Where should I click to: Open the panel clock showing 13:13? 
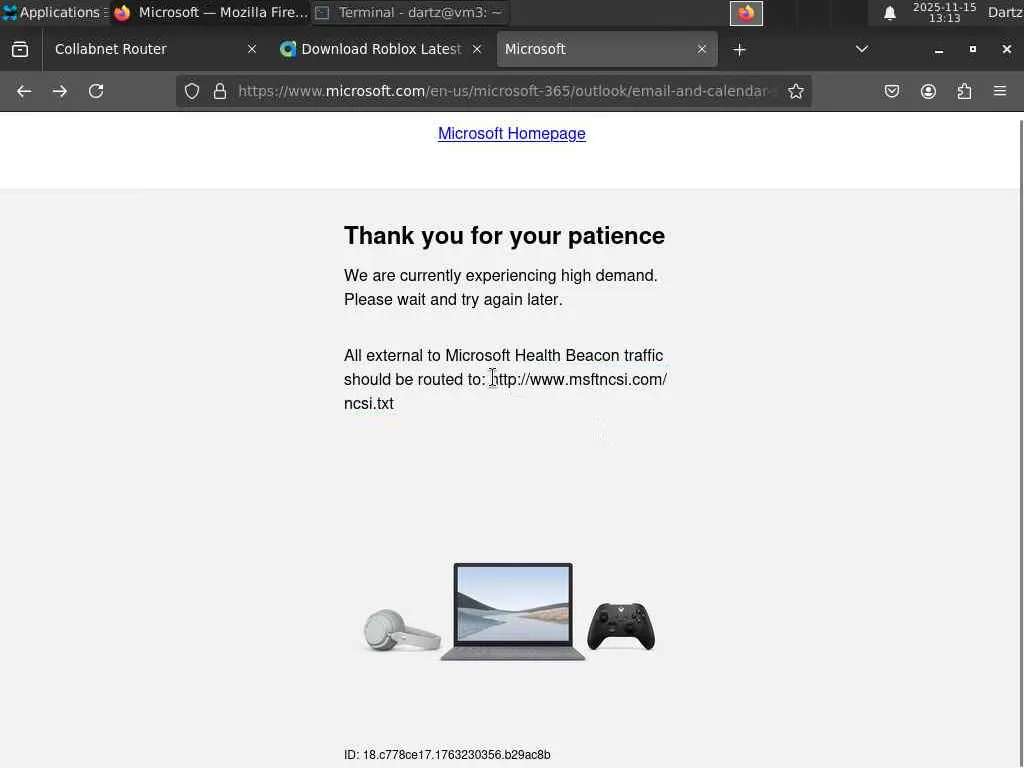tap(944, 12)
